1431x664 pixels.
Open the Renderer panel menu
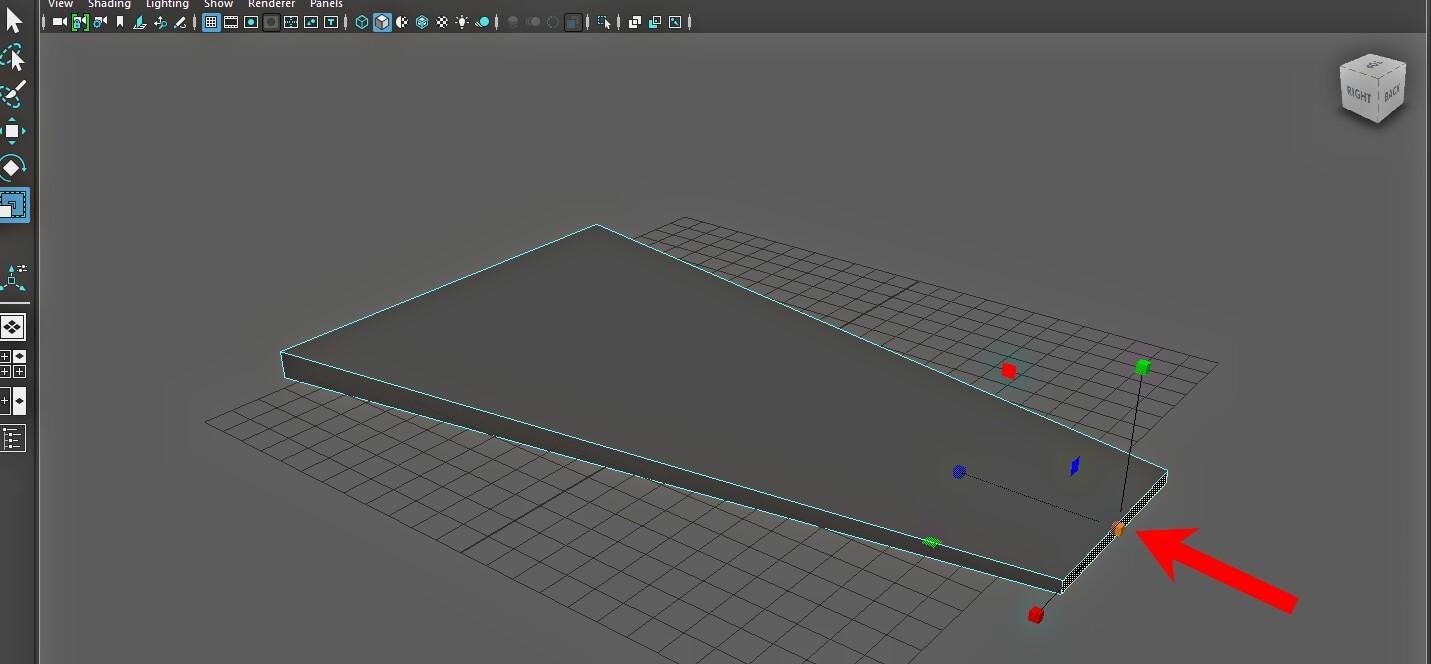[271, 4]
